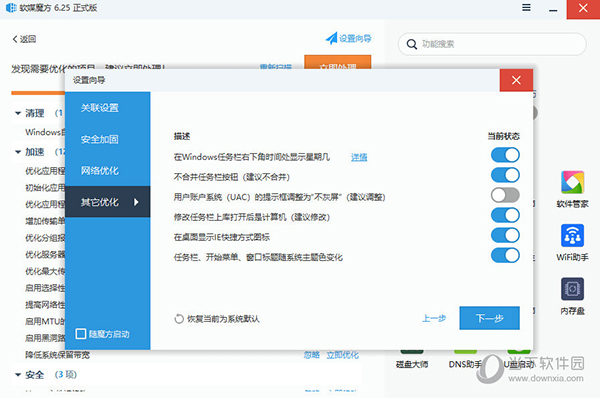The width and height of the screenshot is (600, 398).
Task: Select the 降低系统保留带宽 item
Action: pyautogui.click(x=57, y=355)
